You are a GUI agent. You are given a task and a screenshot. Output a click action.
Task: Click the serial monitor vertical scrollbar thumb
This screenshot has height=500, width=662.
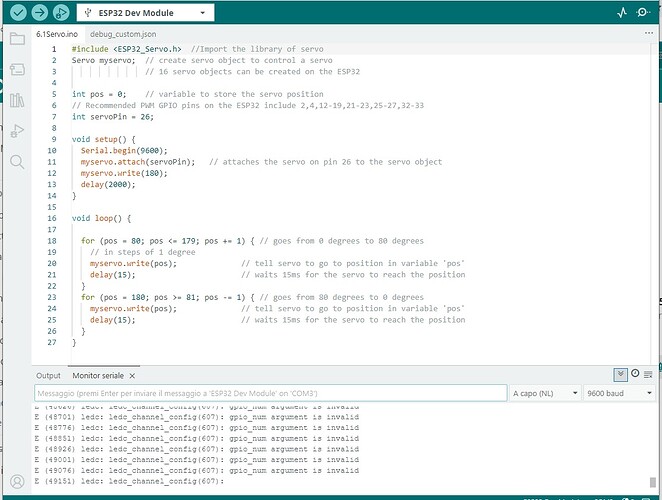[653, 482]
